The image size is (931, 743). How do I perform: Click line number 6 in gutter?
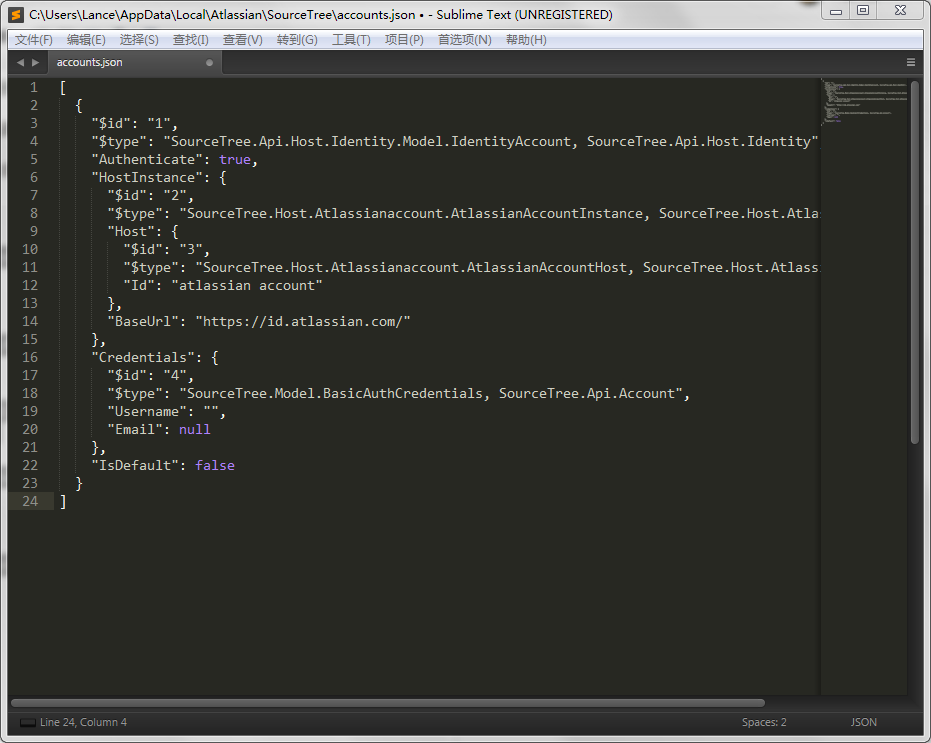[34, 177]
